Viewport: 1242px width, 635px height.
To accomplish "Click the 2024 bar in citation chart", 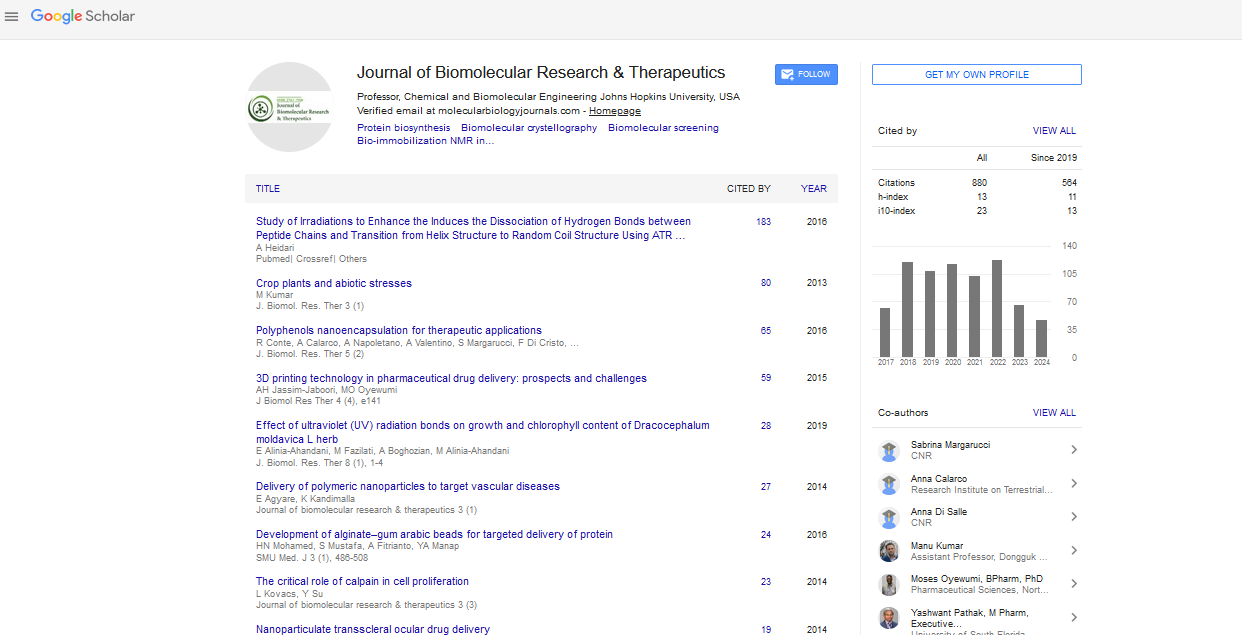I will click(x=1041, y=338).
